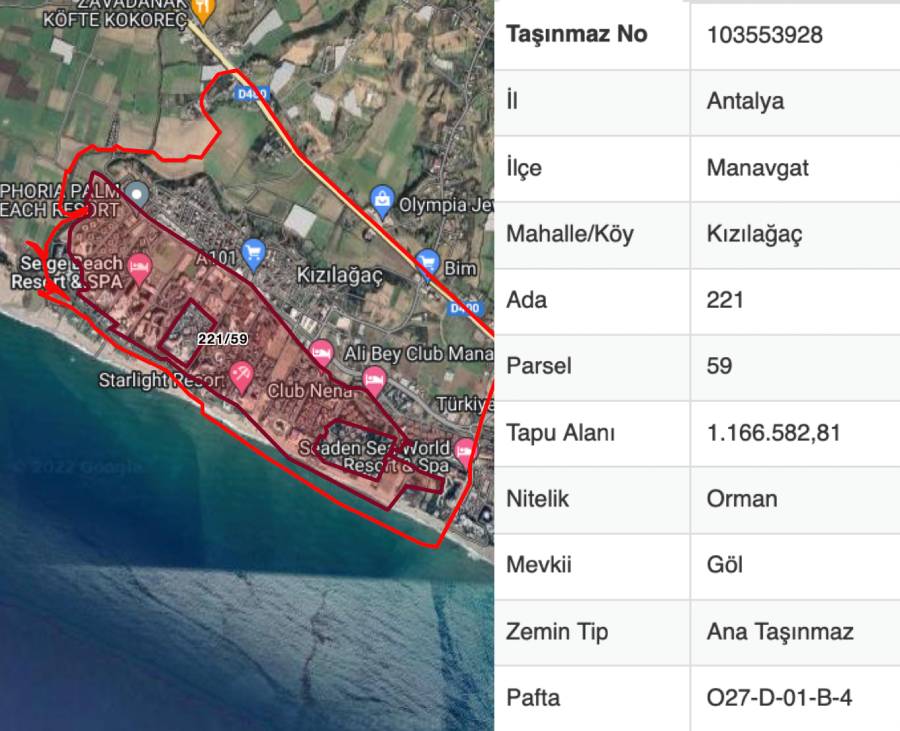Click the upper D400 road shield
The width and height of the screenshot is (900, 731).
pyautogui.click(x=251, y=93)
